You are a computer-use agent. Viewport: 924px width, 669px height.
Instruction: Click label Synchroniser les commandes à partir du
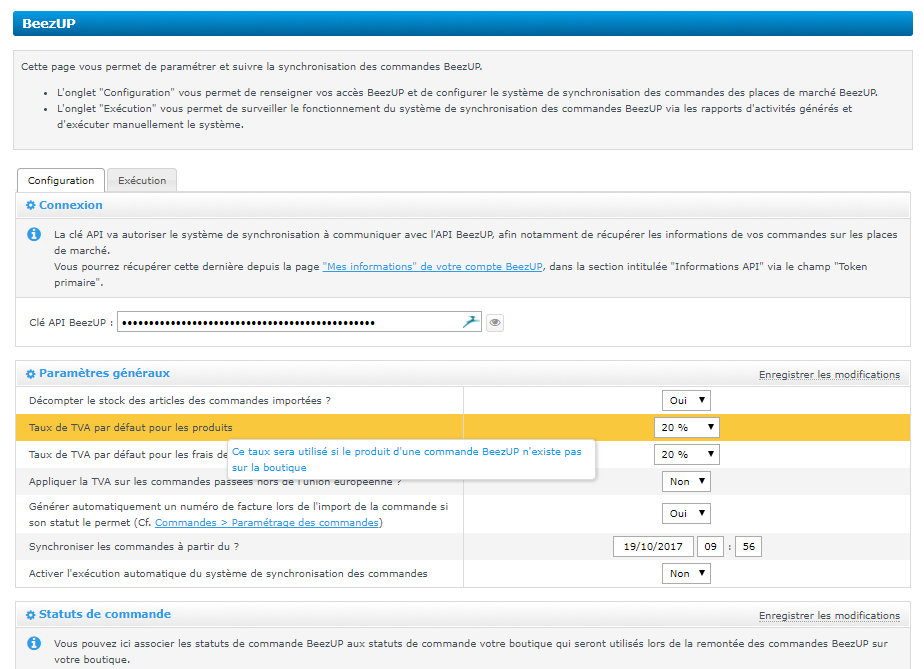tap(134, 546)
